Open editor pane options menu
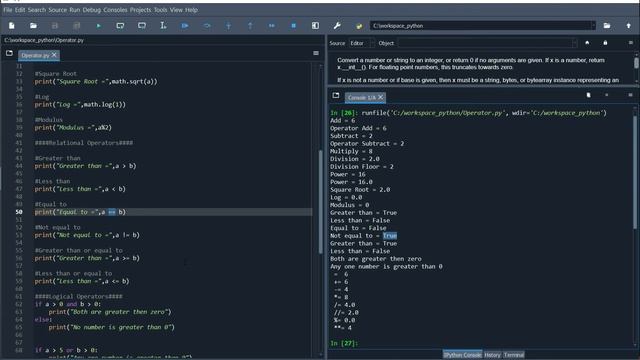 316,53
